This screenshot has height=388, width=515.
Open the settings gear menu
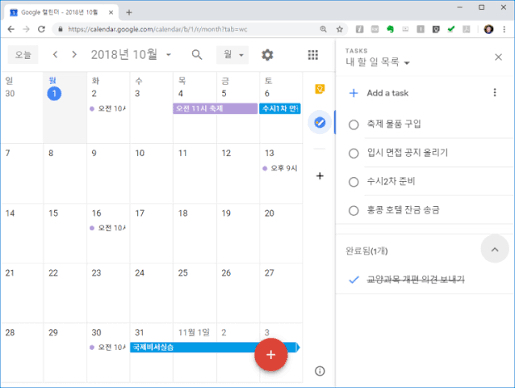click(x=267, y=55)
